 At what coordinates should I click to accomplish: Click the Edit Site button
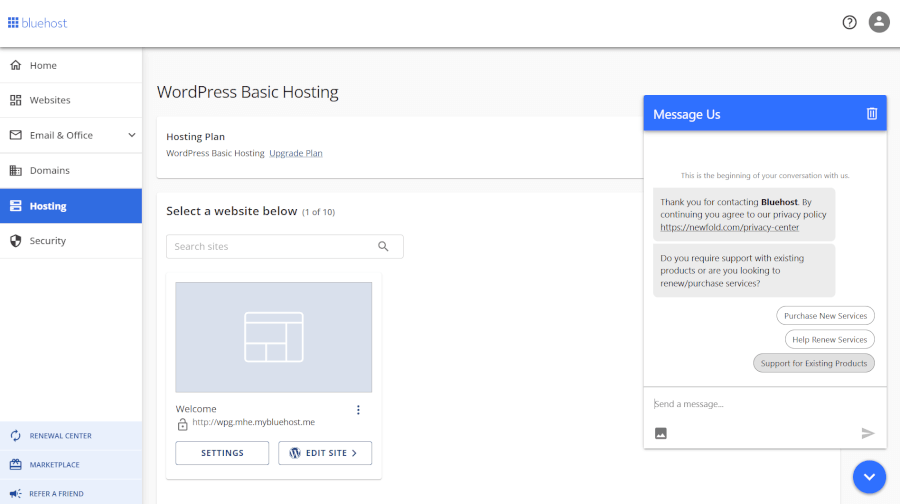(x=325, y=453)
